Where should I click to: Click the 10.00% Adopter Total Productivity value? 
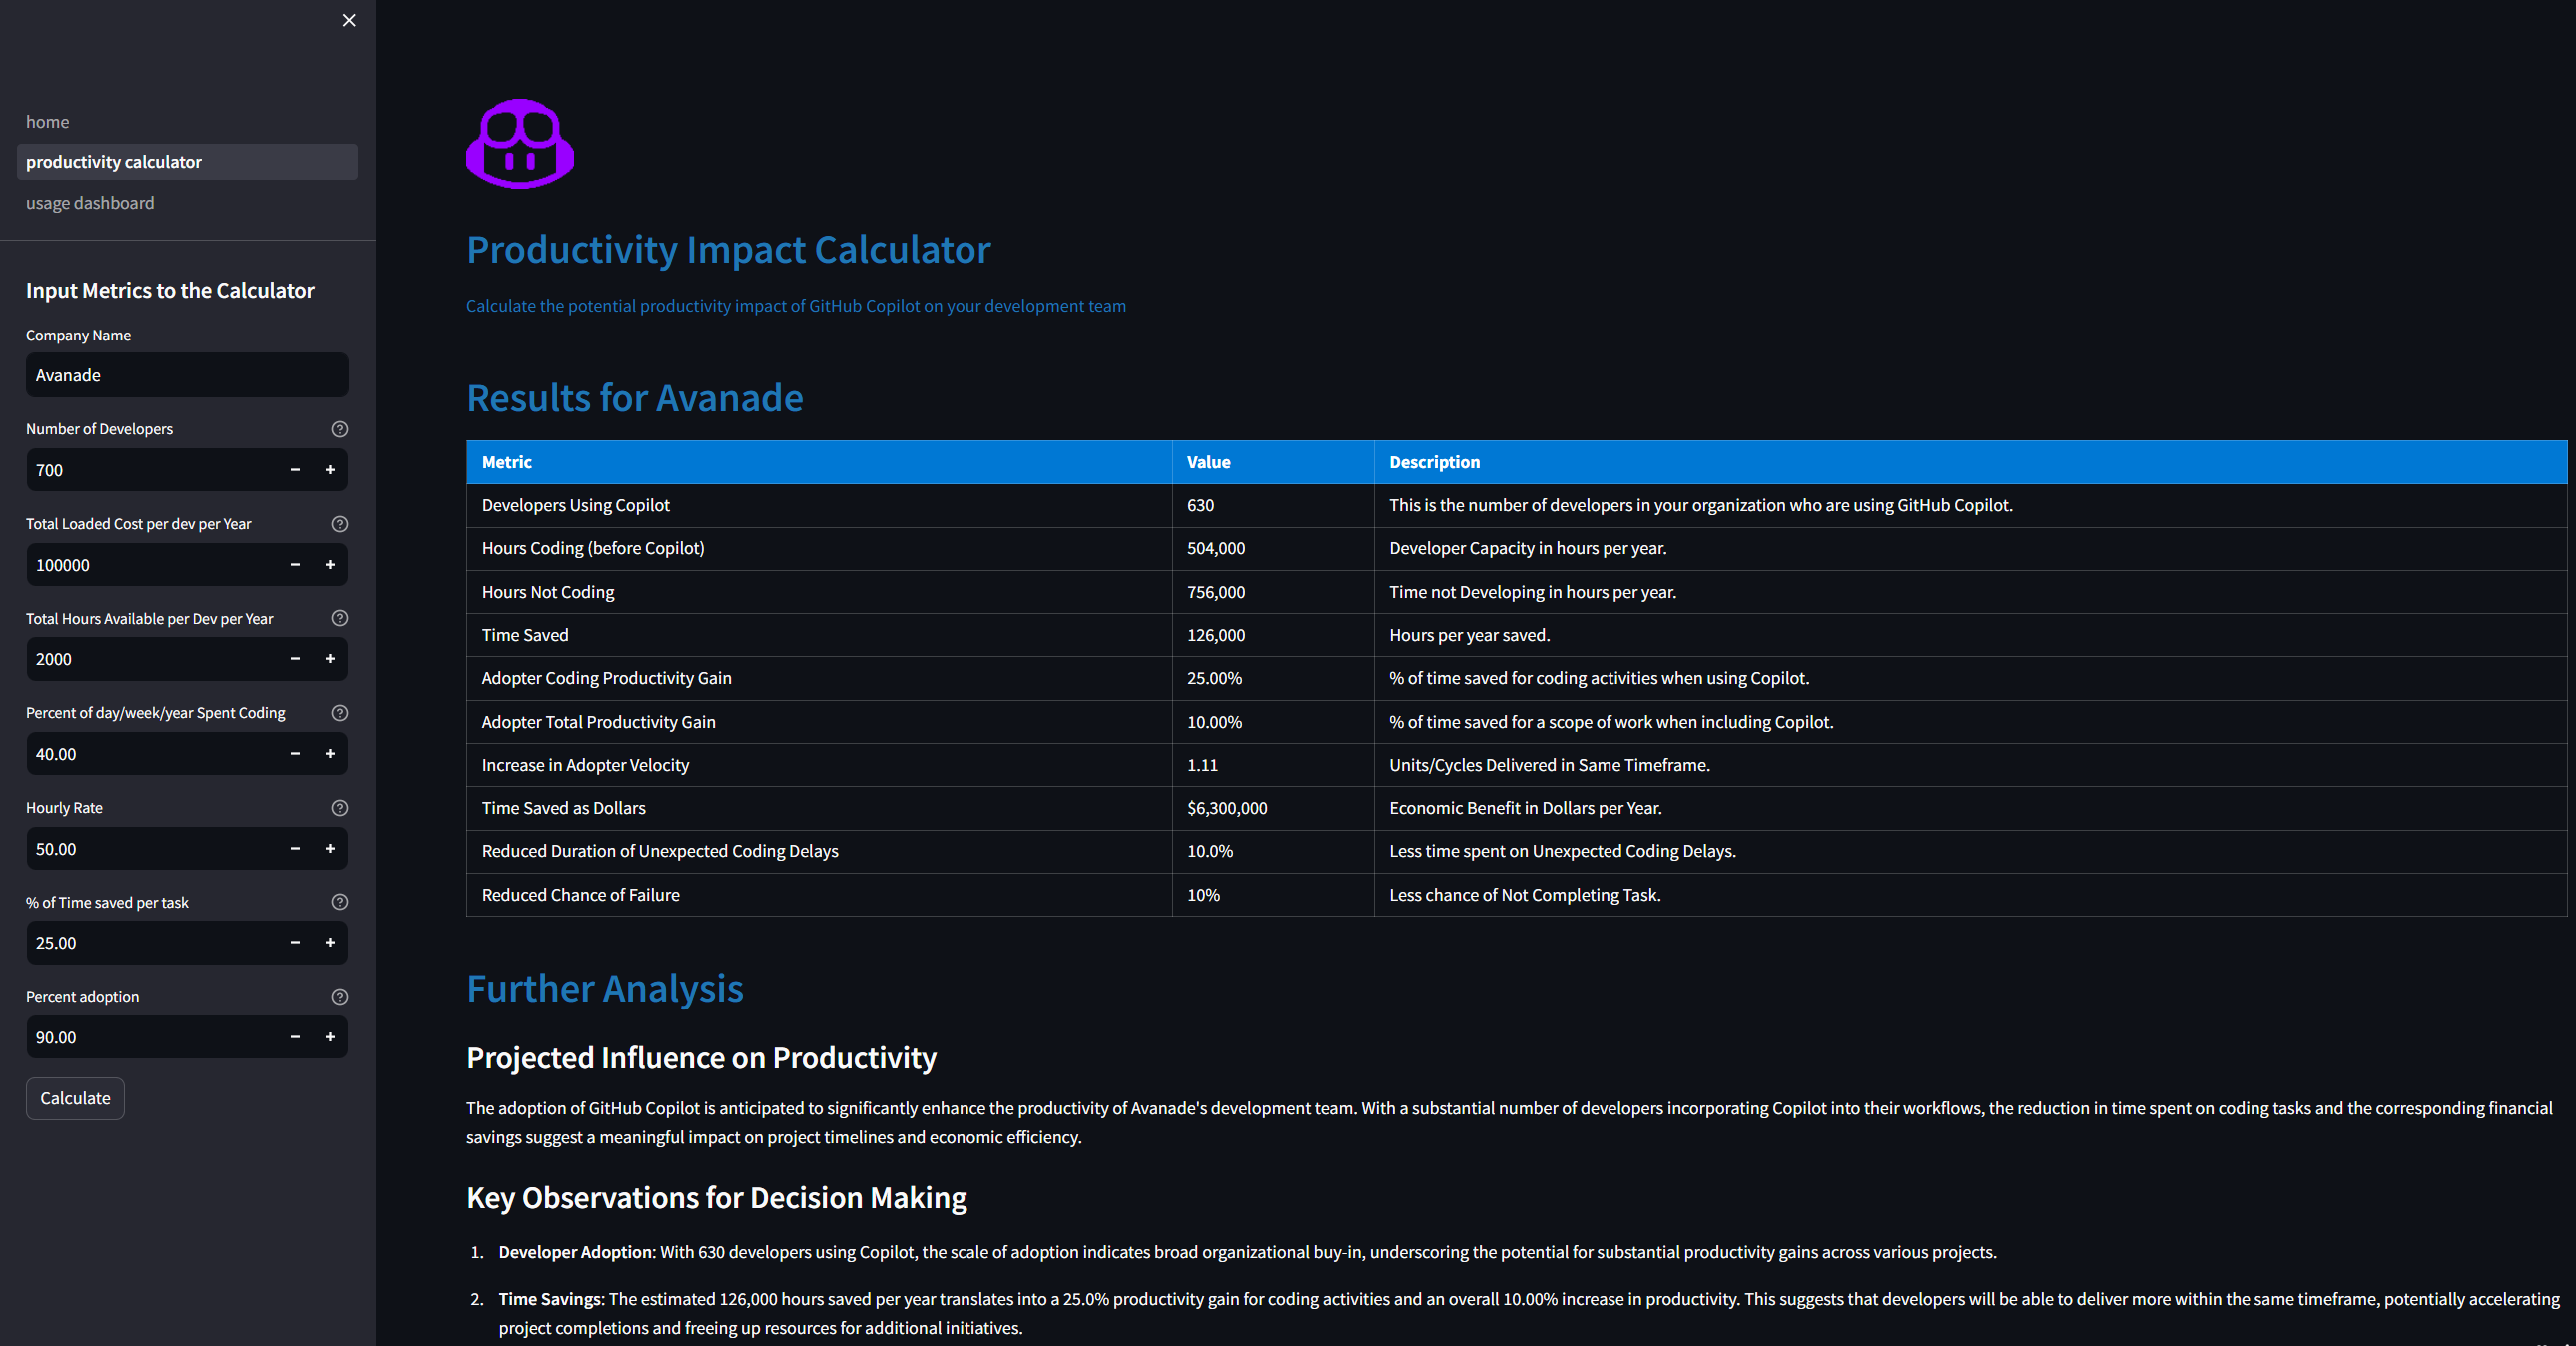[x=1214, y=722]
